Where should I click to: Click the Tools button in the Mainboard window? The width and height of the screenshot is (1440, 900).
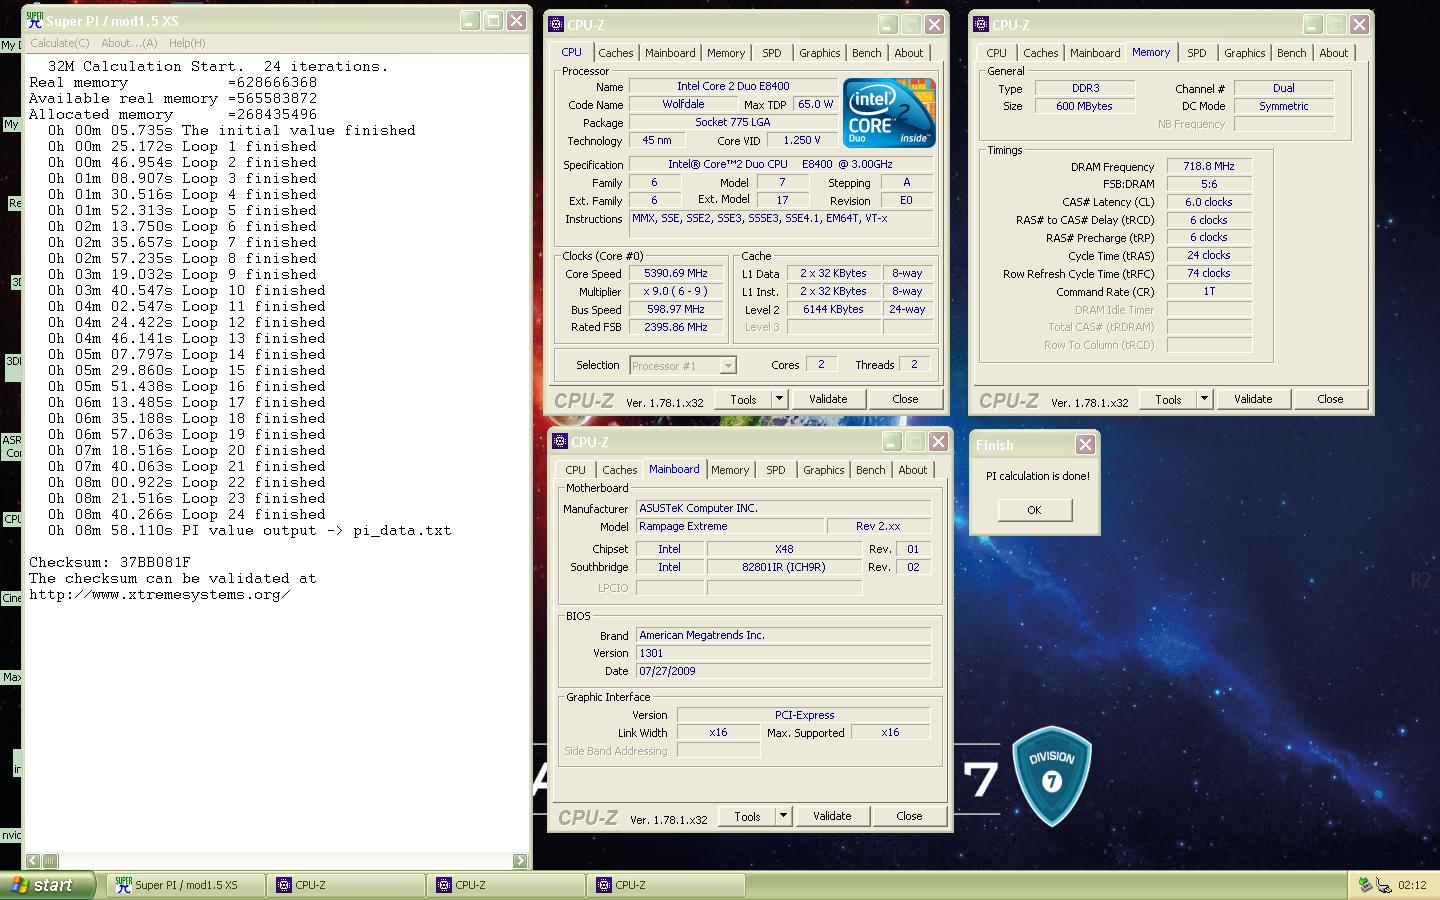748,816
